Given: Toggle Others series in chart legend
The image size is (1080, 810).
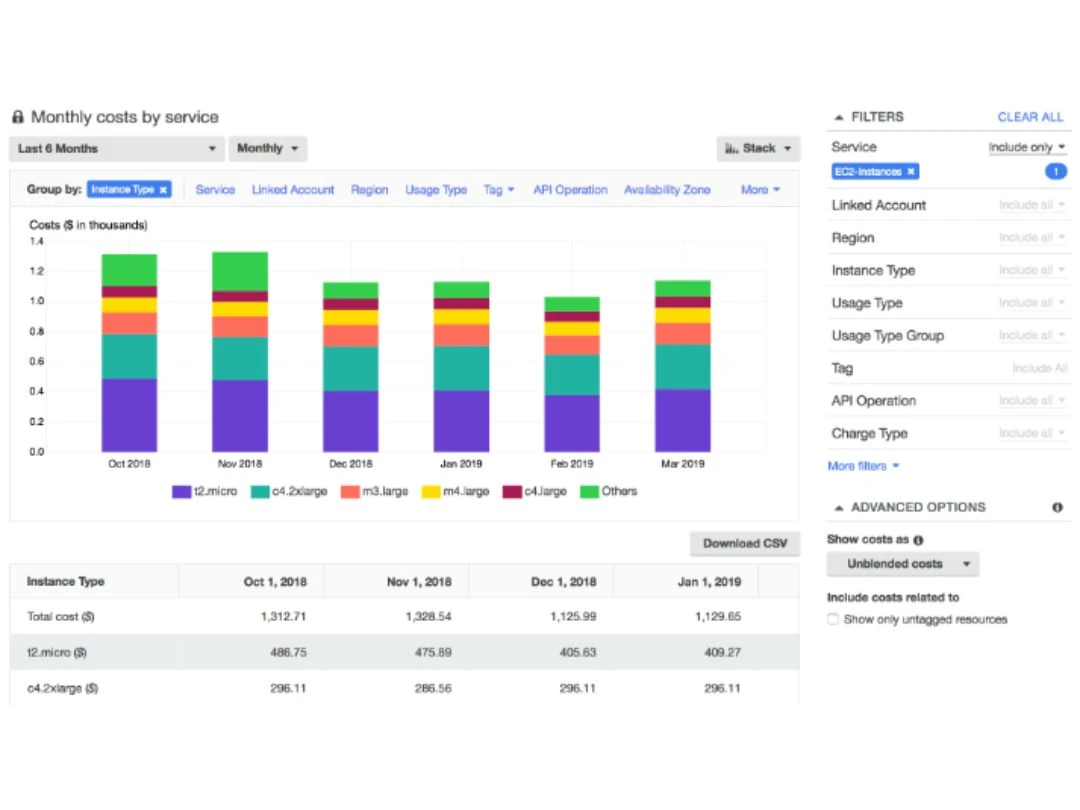Looking at the screenshot, I should coord(609,492).
